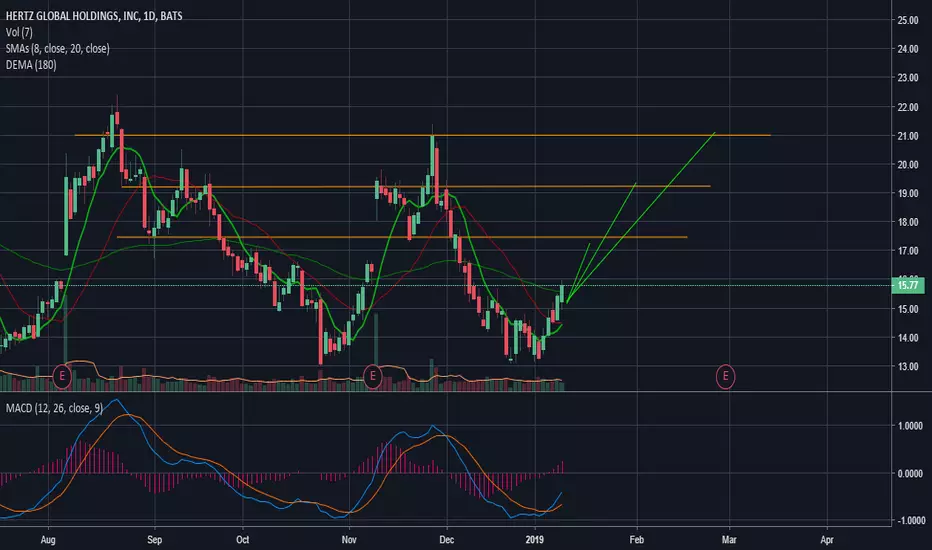Click the 21.00 price axis label

click(x=908, y=136)
